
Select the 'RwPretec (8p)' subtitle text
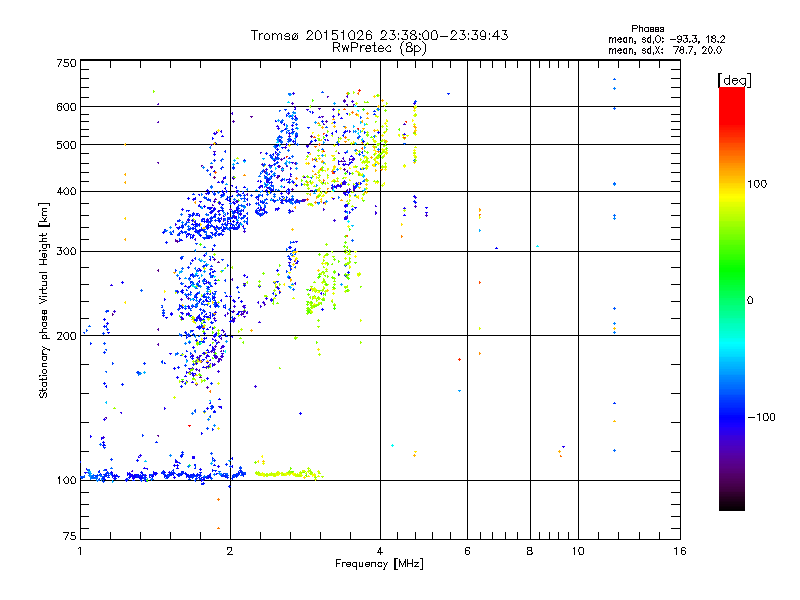tap(379, 48)
